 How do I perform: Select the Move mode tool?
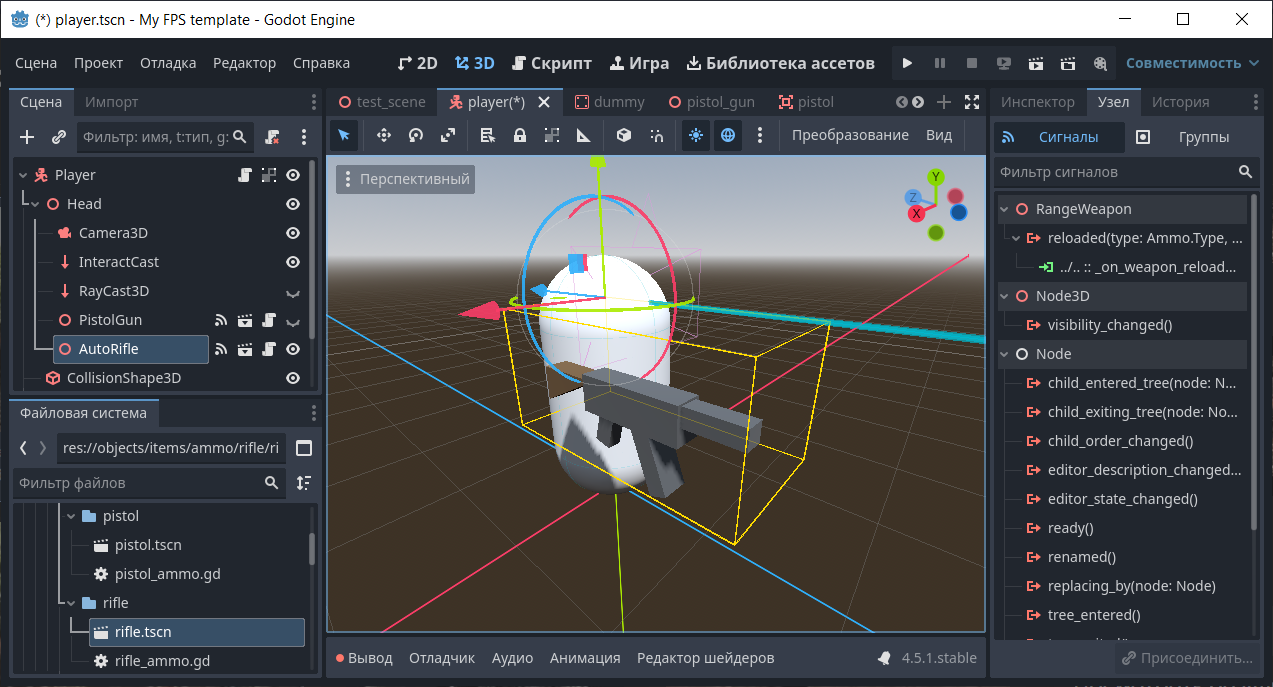click(383, 135)
